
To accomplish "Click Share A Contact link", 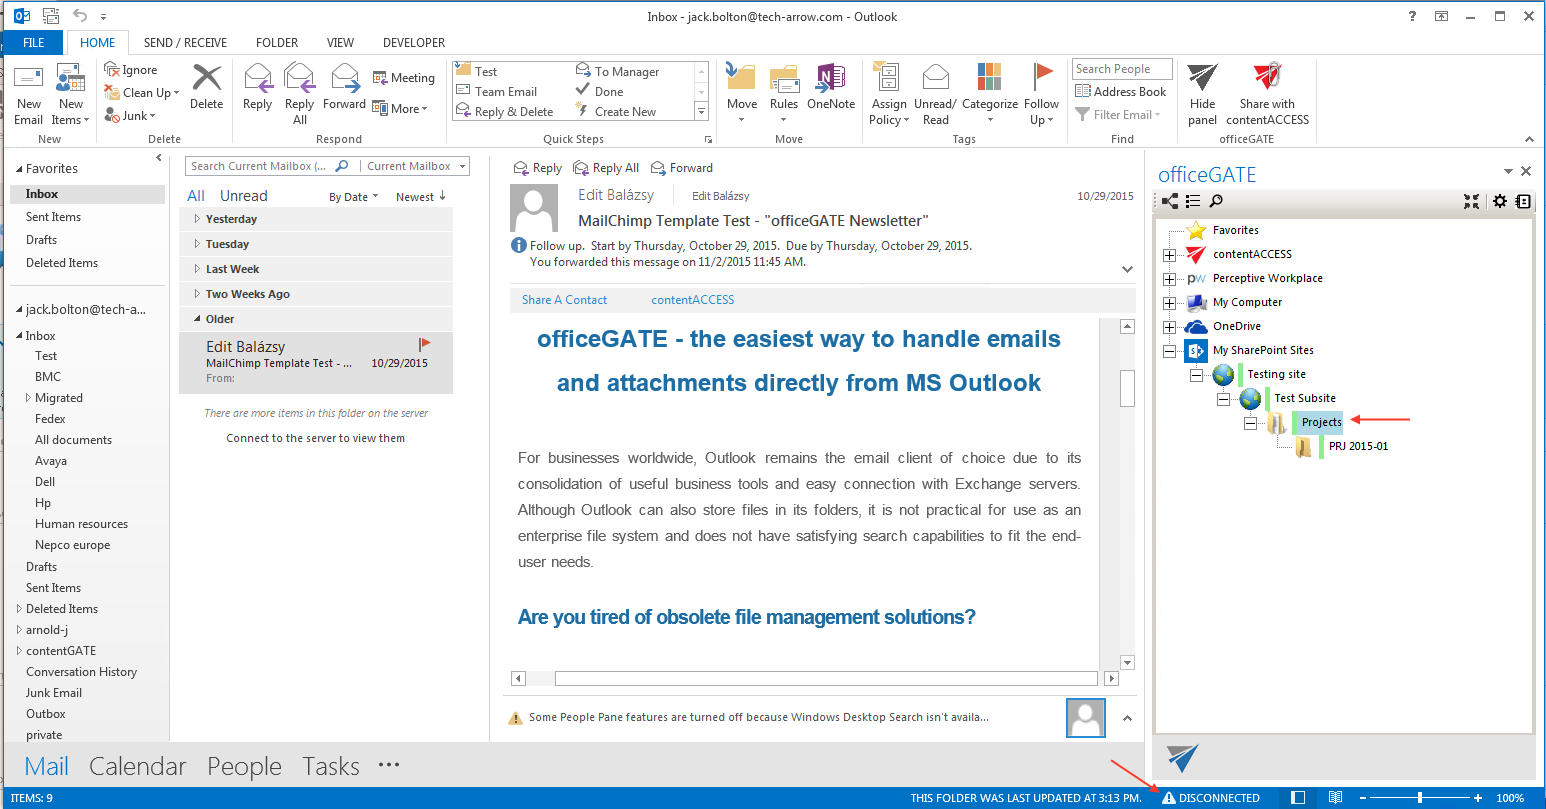I will click(x=564, y=300).
